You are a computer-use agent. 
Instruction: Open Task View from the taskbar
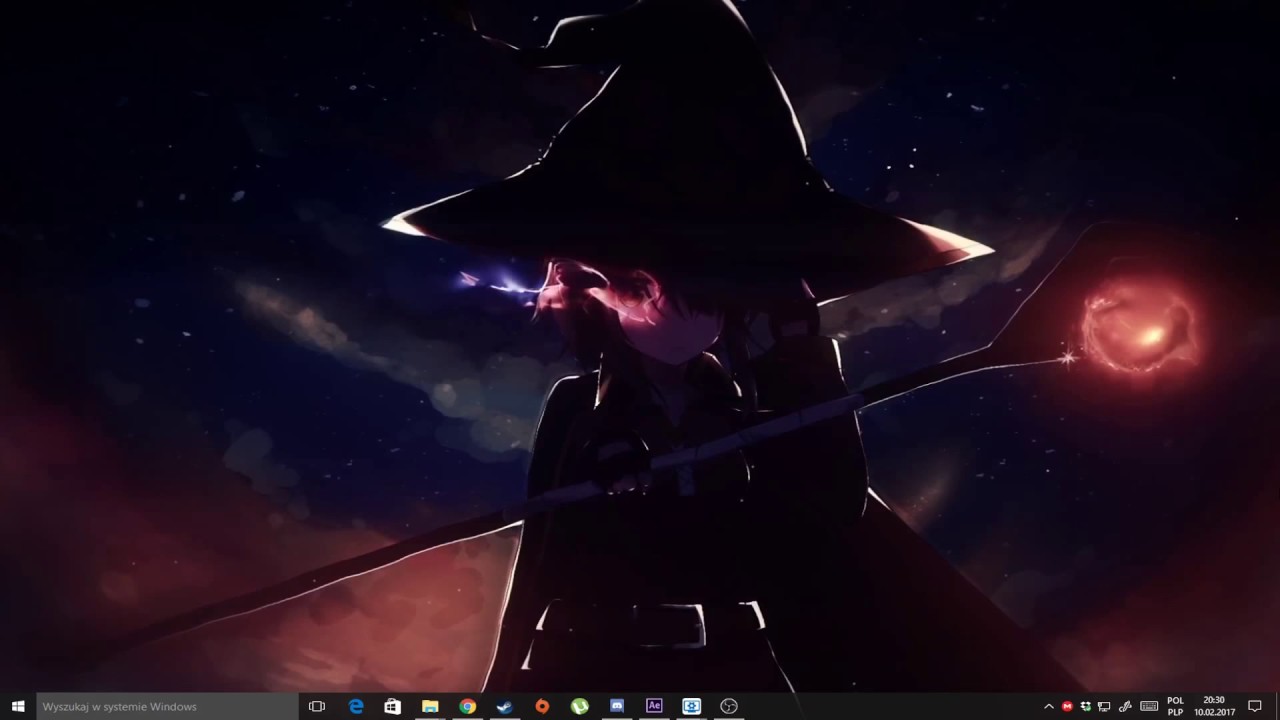317,706
